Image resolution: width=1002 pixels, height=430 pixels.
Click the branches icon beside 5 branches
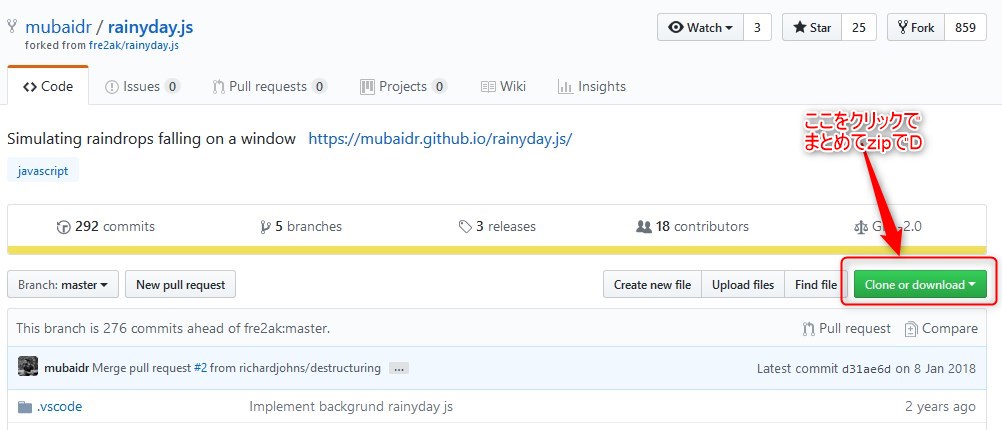pyautogui.click(x=265, y=227)
